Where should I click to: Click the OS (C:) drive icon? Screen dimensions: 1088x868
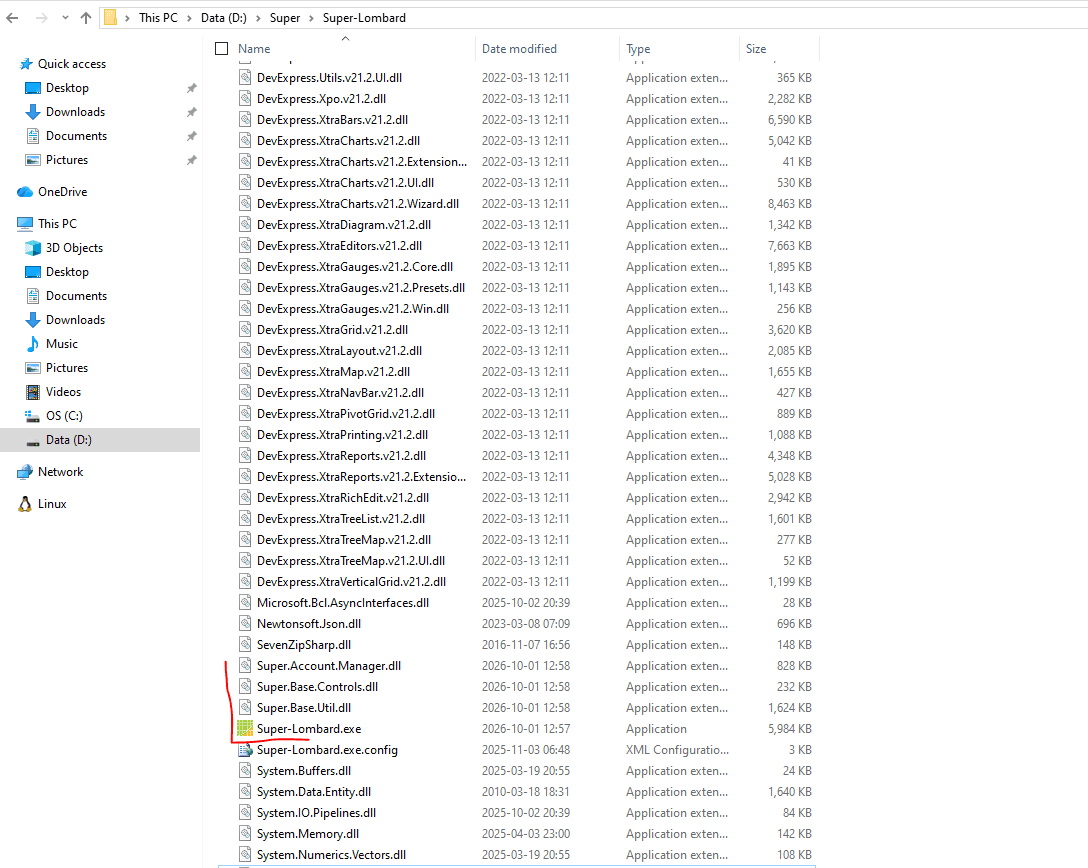click(x=33, y=416)
